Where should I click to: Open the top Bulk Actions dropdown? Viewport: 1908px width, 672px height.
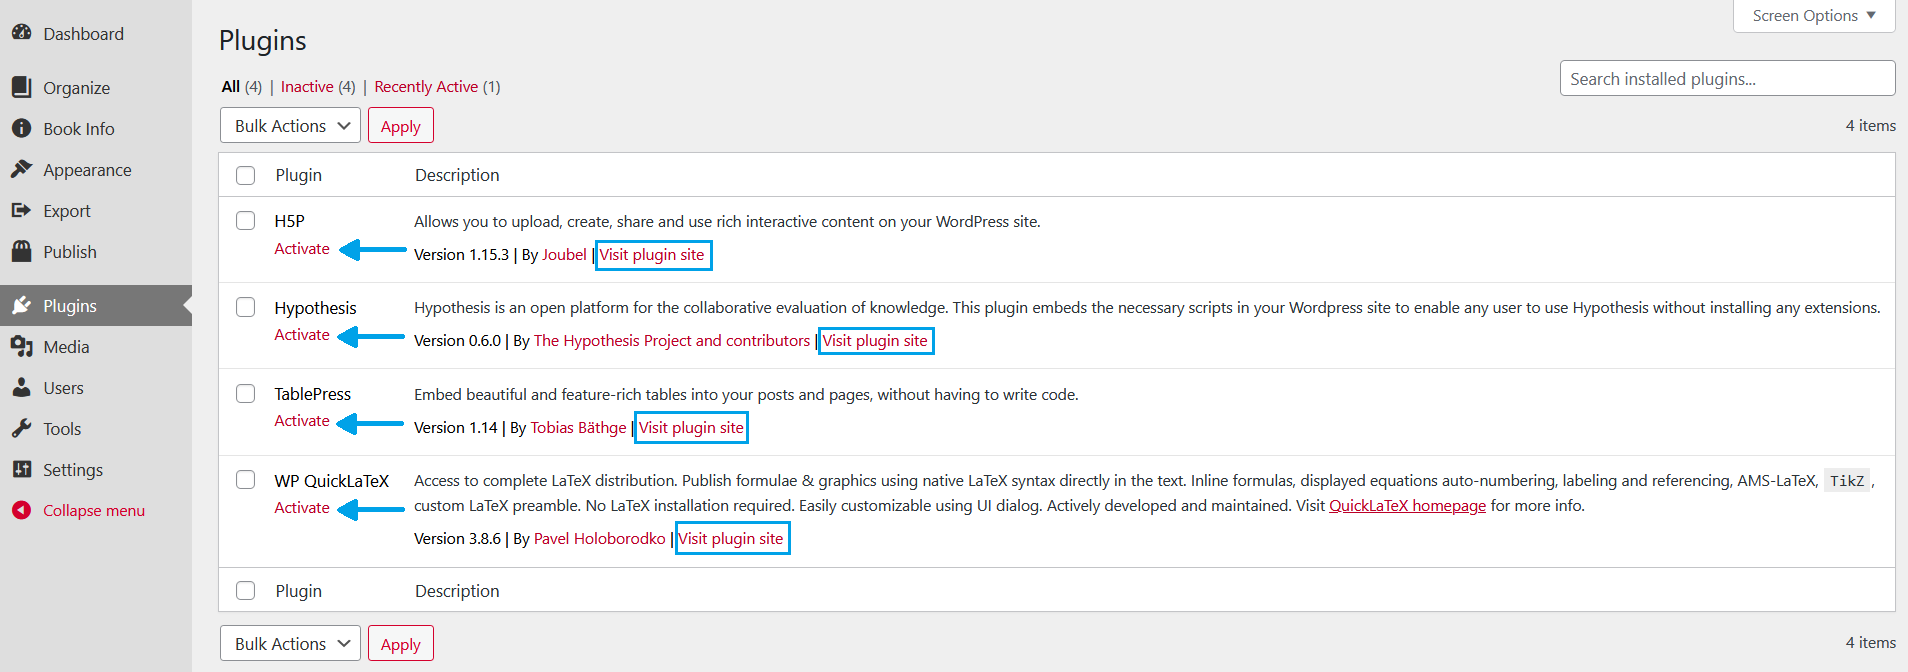point(290,125)
